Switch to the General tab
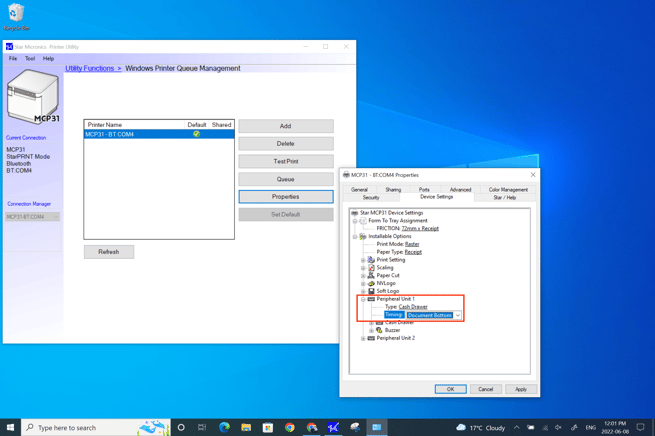The width and height of the screenshot is (655, 436). coord(359,190)
